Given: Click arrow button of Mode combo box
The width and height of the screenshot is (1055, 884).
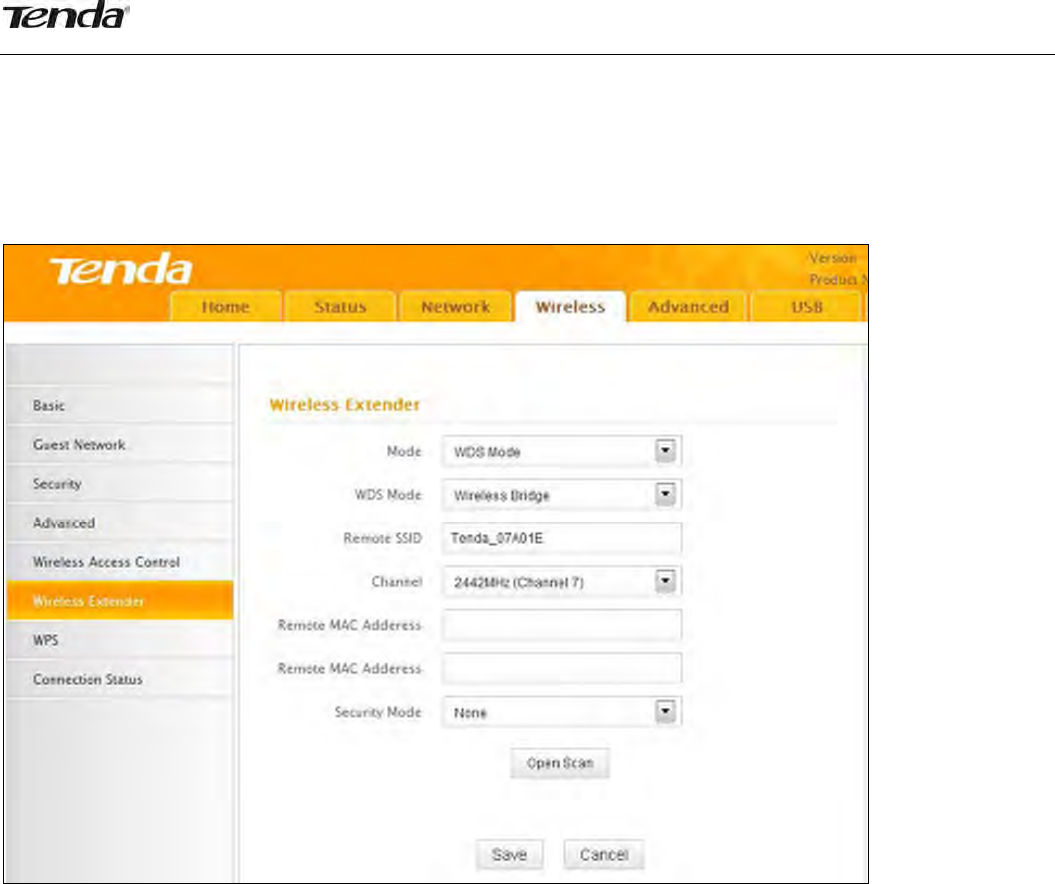Looking at the screenshot, I should [665, 451].
